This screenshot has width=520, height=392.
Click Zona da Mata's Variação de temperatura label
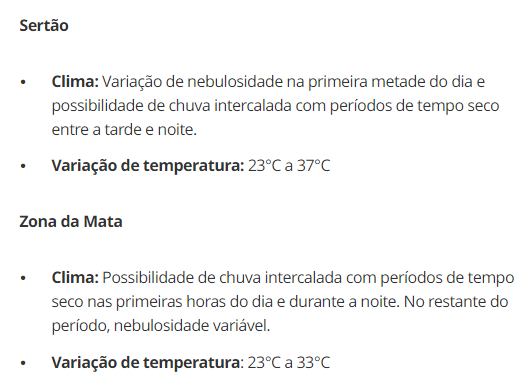point(147,363)
